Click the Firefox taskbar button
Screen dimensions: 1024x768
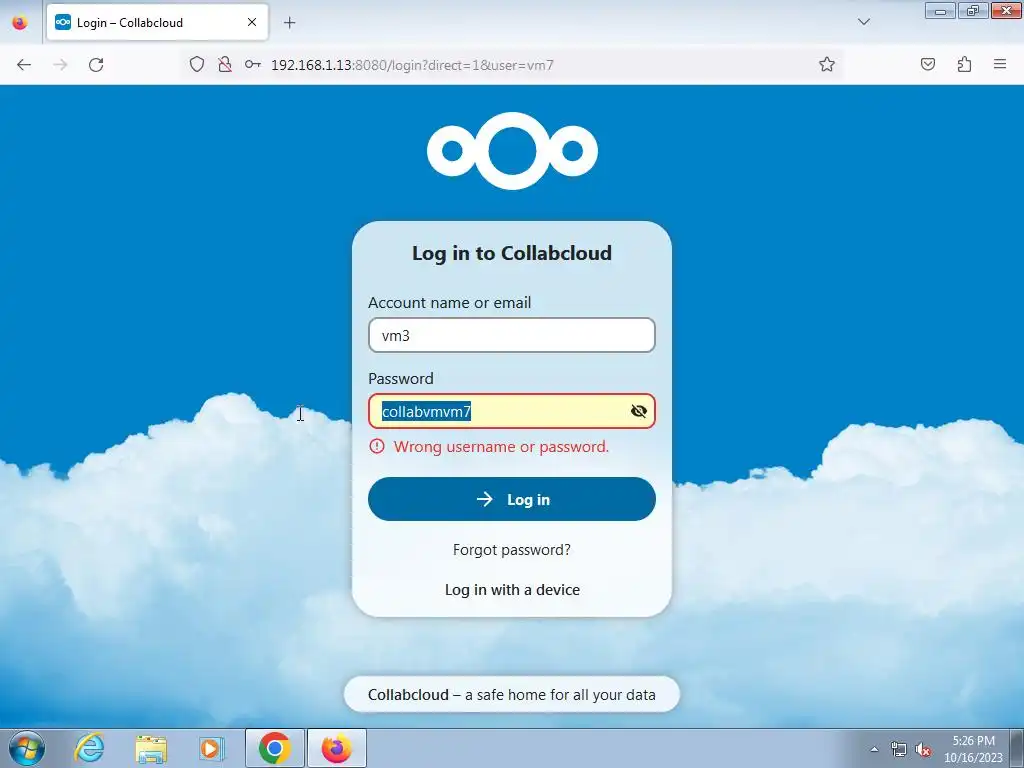[x=336, y=748]
